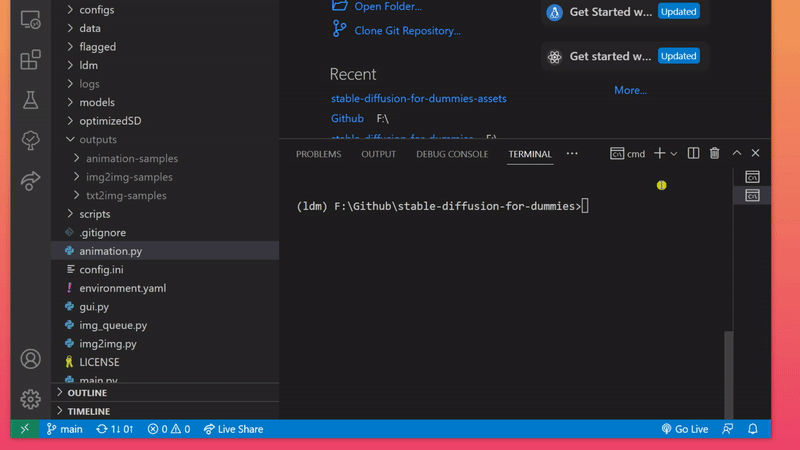Focus the terminal command prompt
This screenshot has height=450, width=800.
pos(442,206)
